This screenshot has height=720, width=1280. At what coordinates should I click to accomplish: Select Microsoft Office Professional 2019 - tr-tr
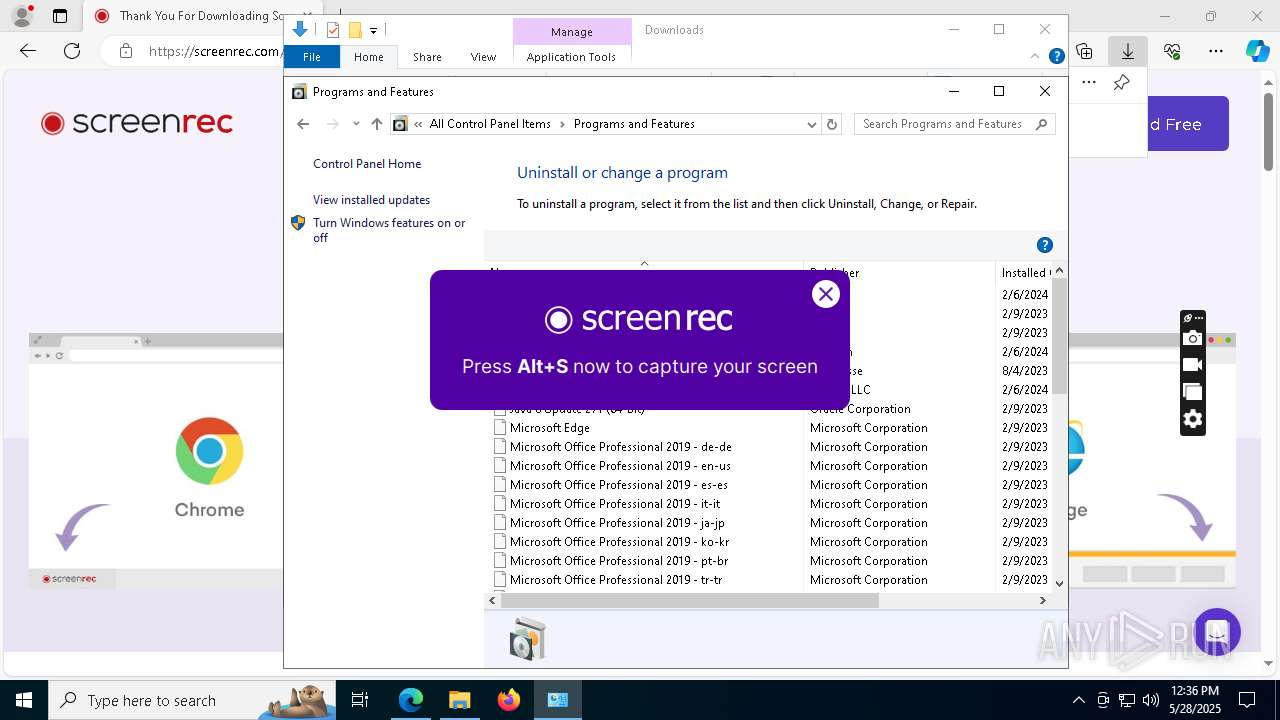coord(616,580)
